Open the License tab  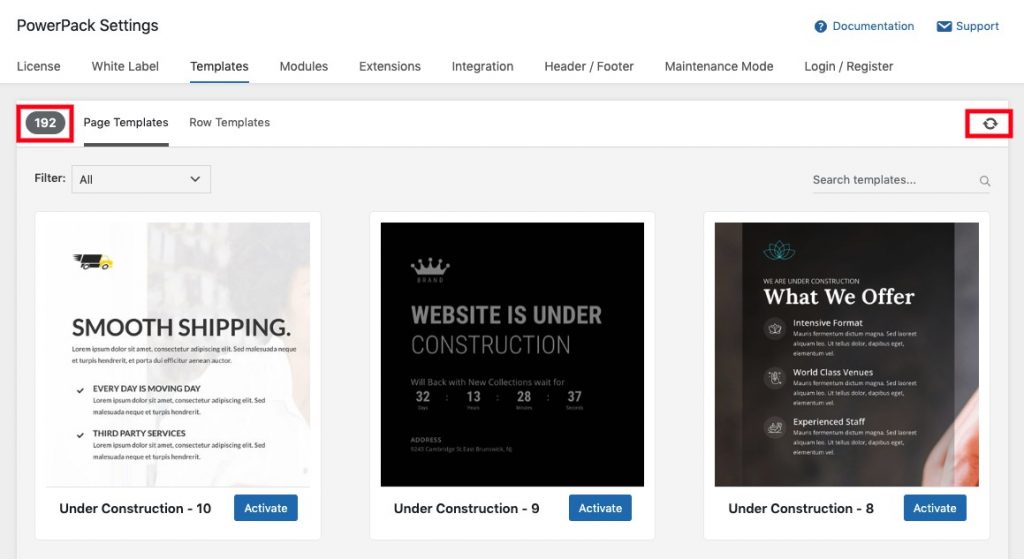[x=39, y=66]
